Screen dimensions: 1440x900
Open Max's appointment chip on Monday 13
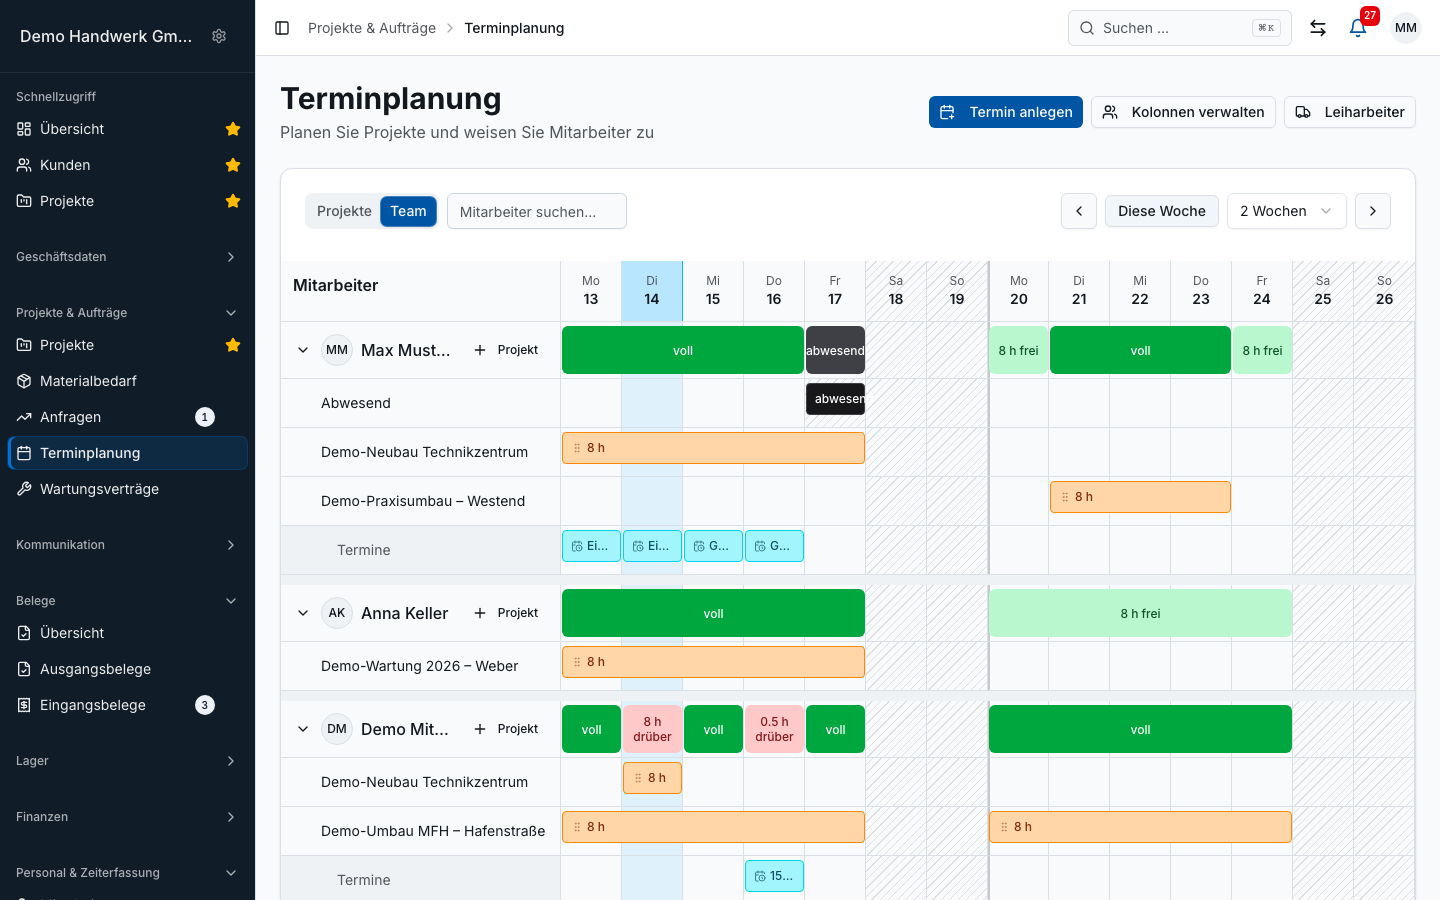click(591, 546)
